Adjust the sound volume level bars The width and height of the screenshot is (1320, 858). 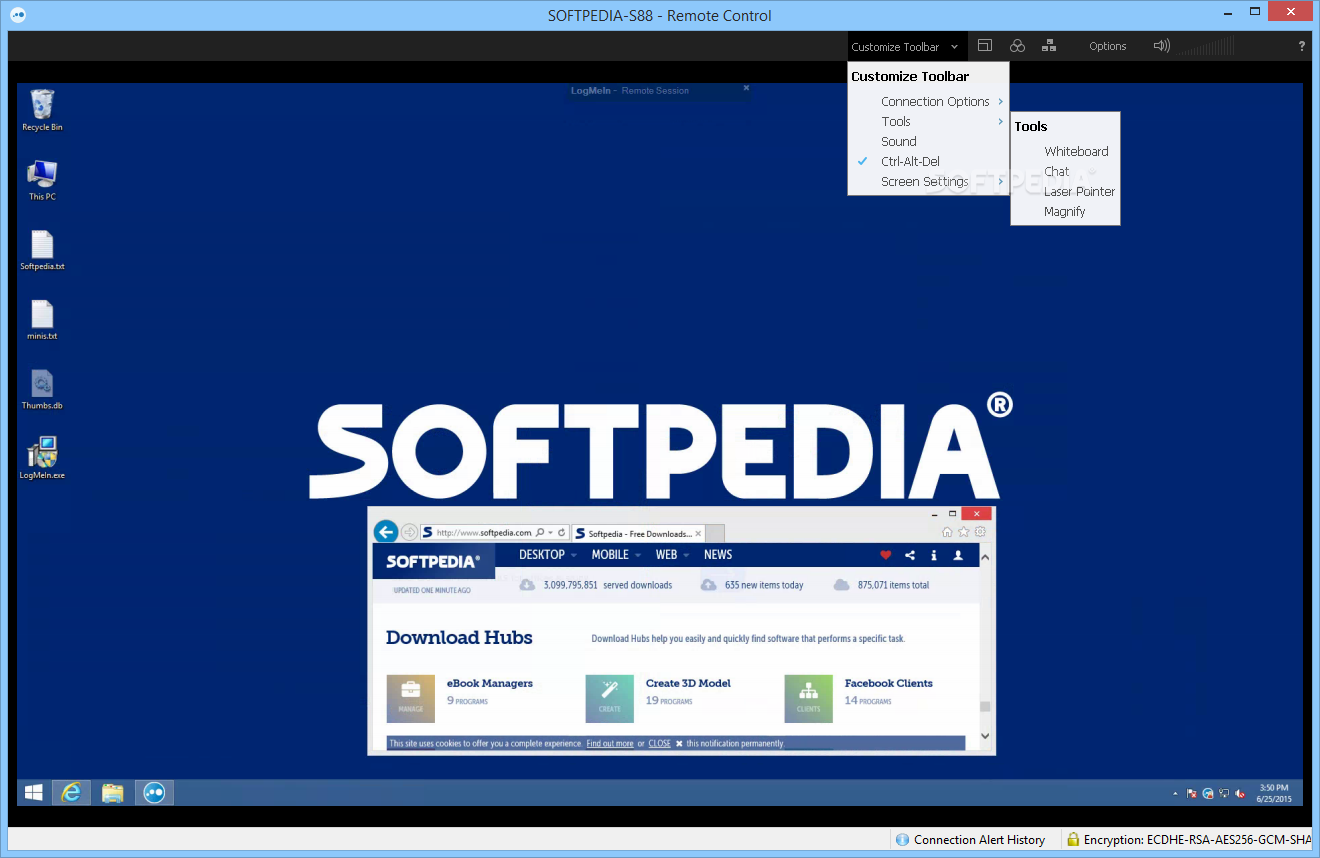click(x=1207, y=46)
